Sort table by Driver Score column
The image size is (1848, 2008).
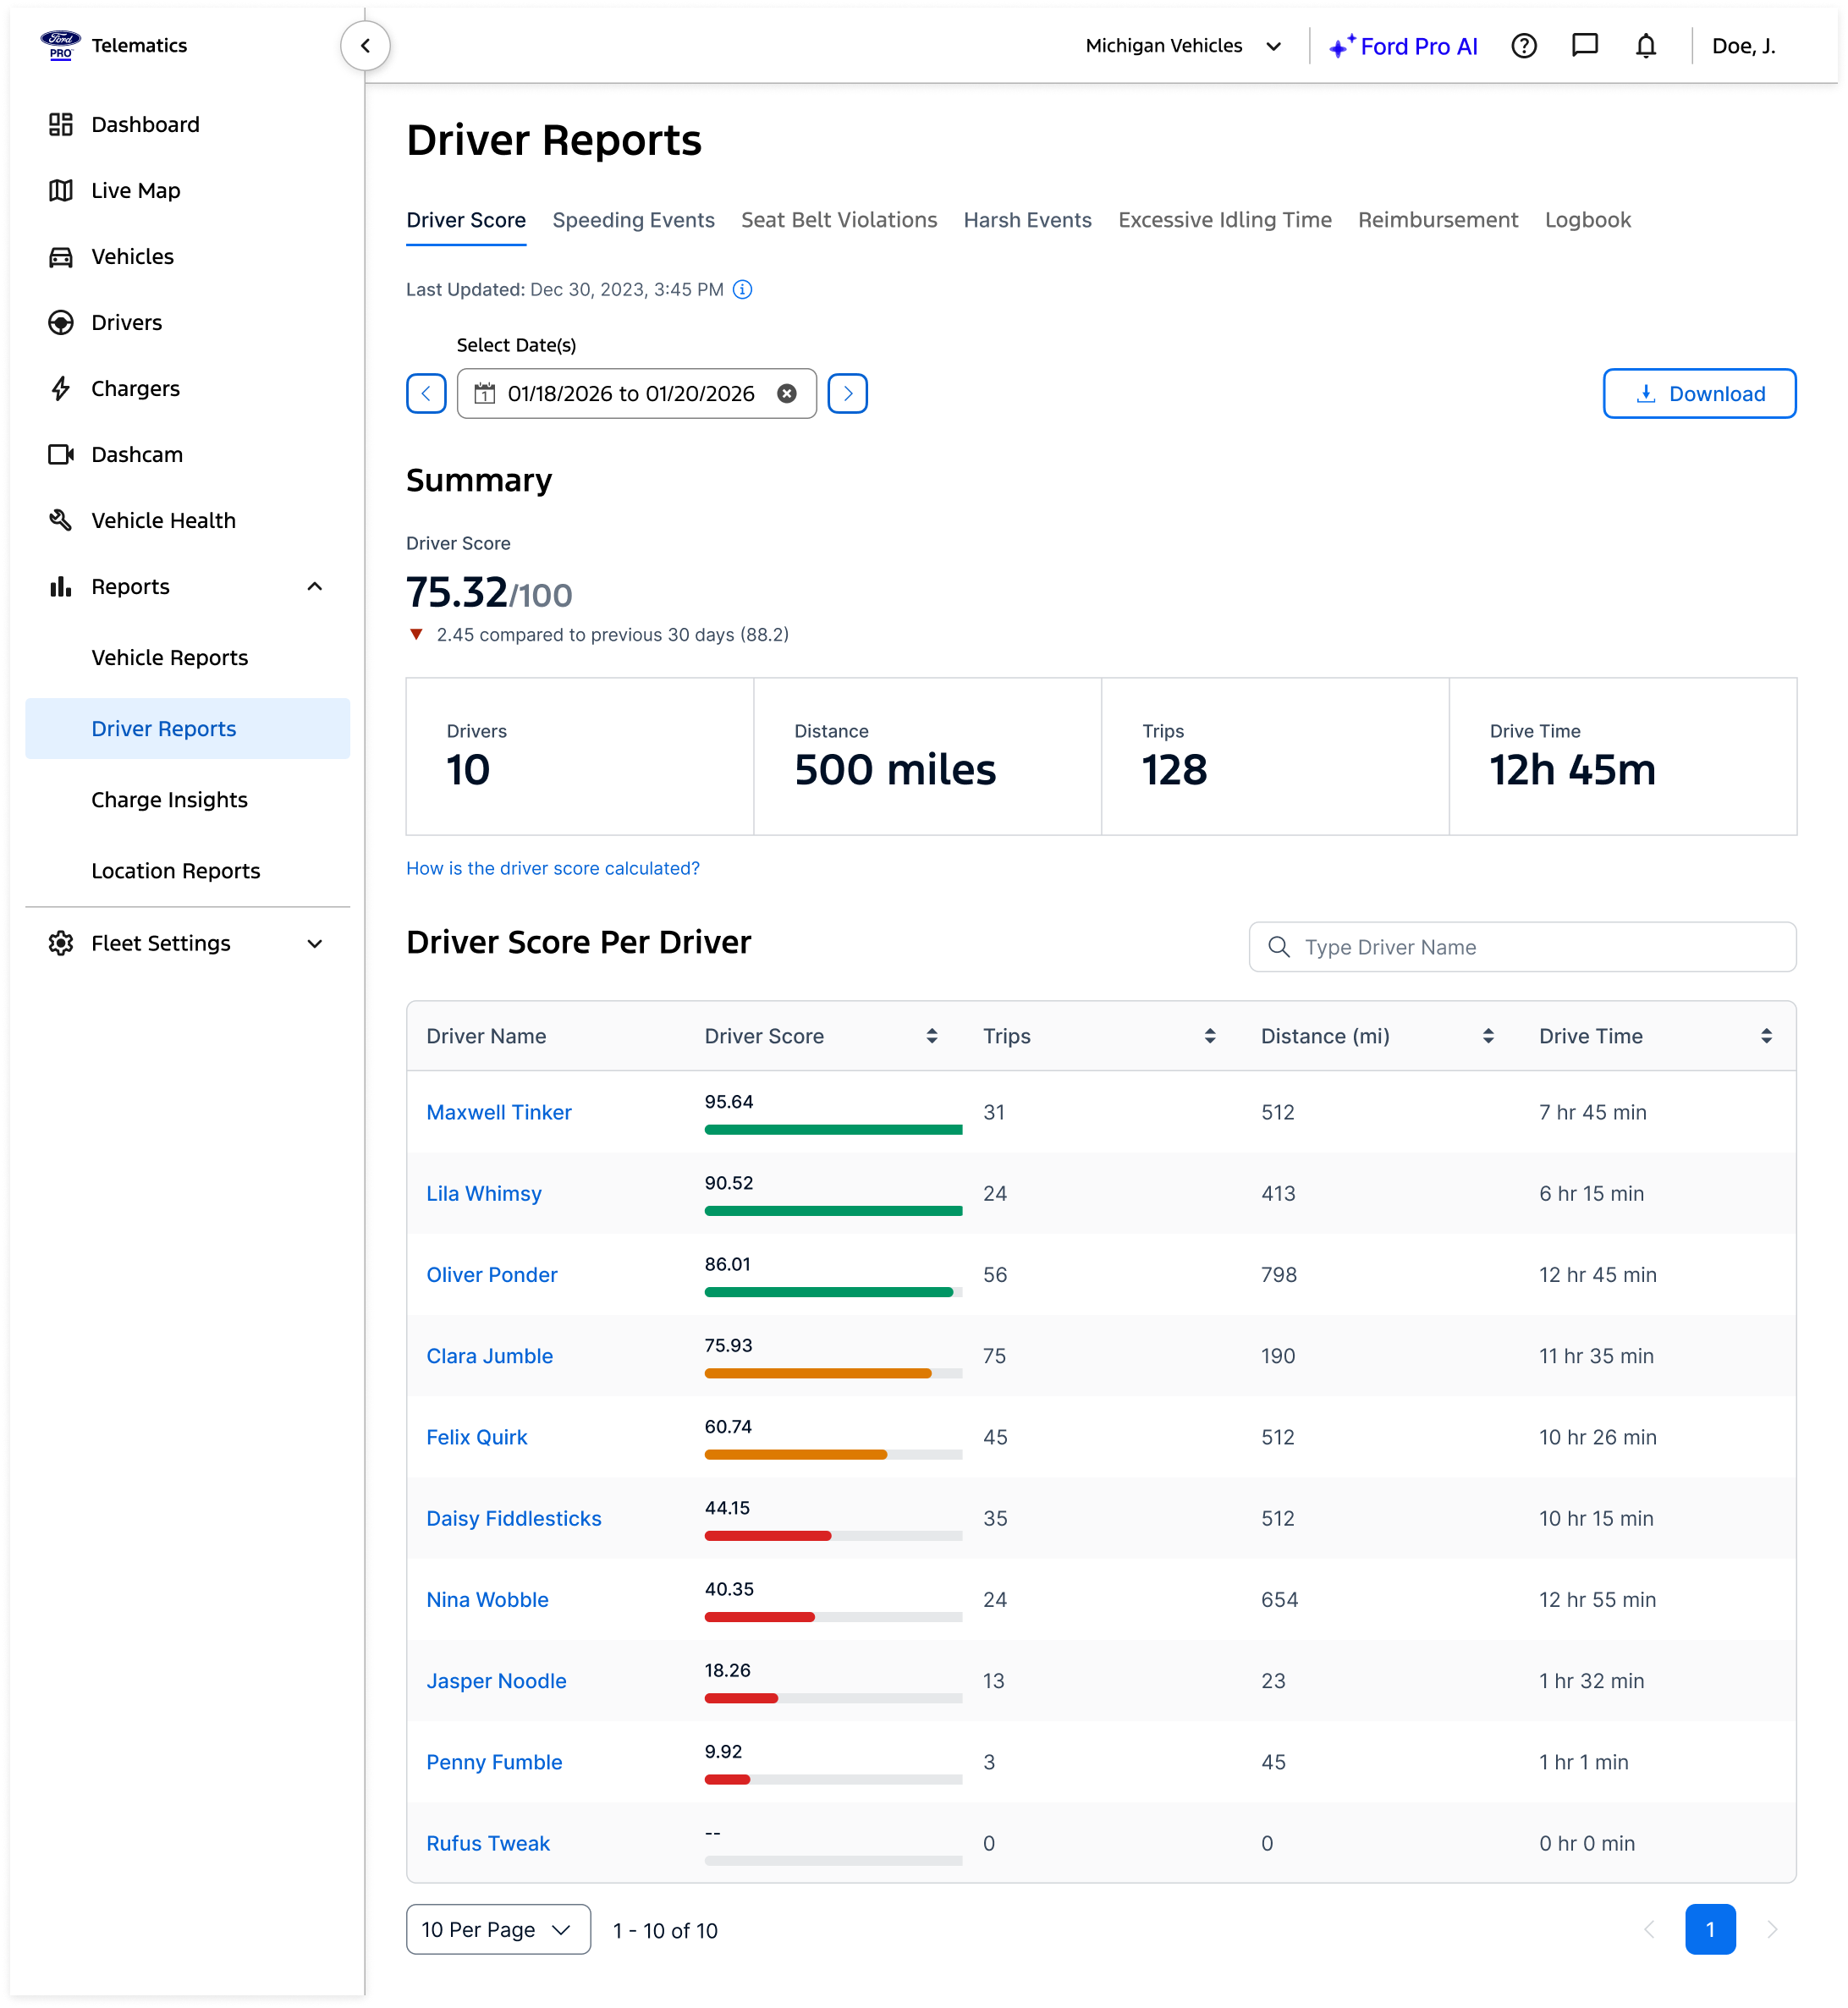(931, 1036)
